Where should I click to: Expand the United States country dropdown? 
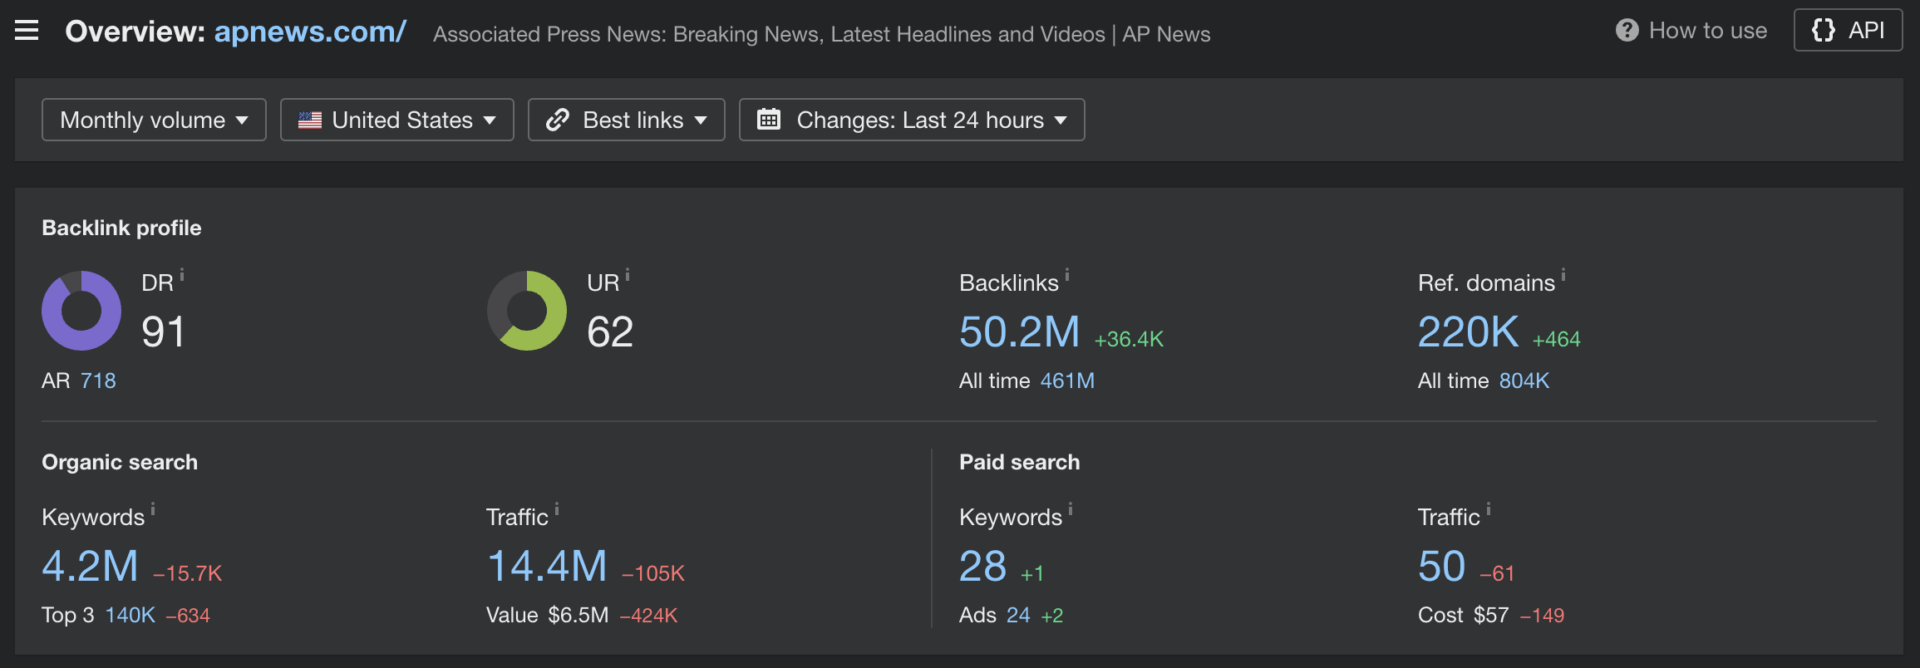(397, 120)
